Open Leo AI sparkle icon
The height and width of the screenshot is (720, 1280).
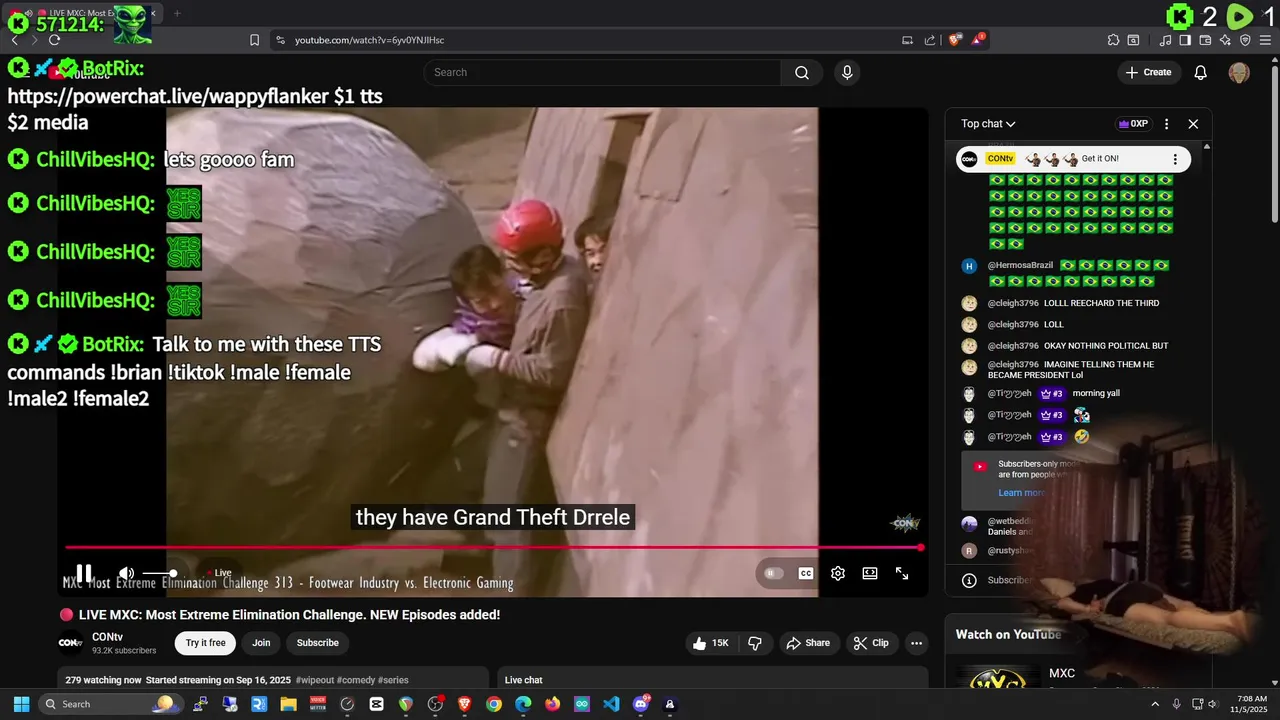click(1226, 40)
